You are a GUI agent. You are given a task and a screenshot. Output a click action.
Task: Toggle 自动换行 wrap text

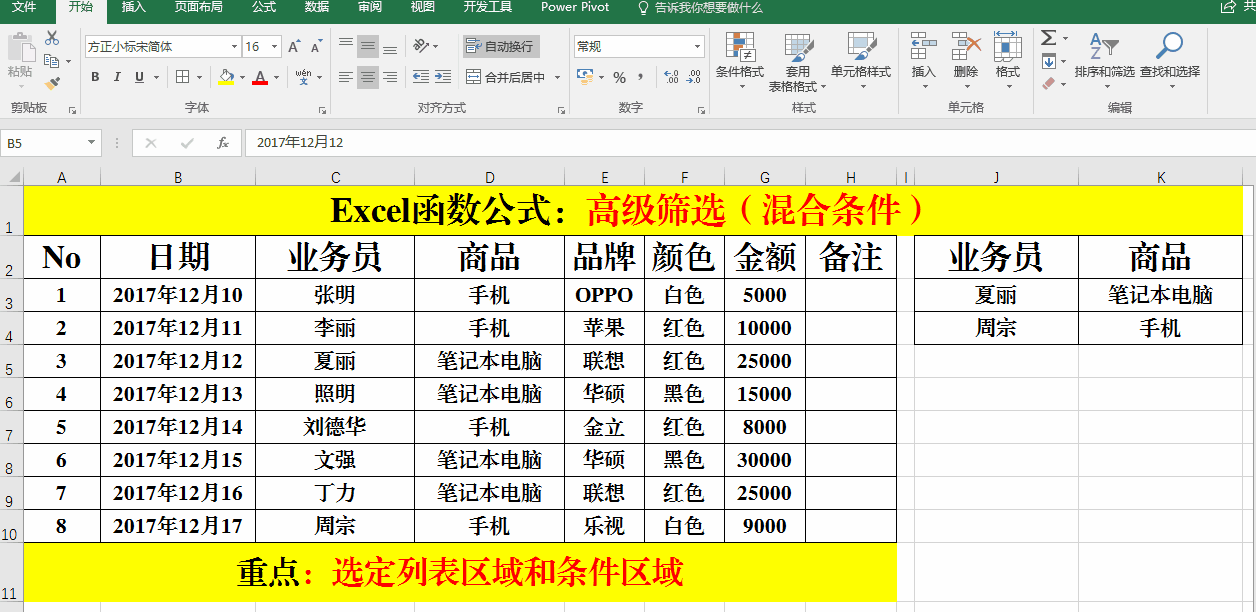tap(501, 46)
